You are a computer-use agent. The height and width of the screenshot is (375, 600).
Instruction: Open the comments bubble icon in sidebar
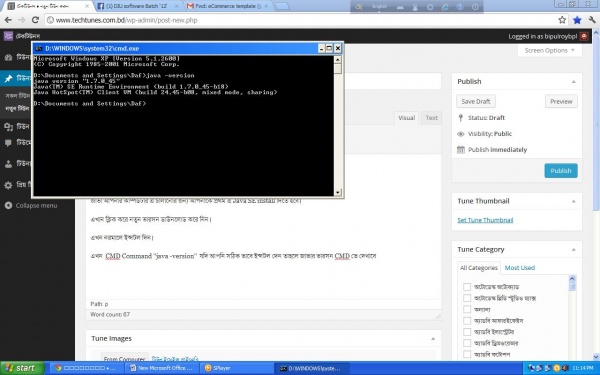point(8,143)
